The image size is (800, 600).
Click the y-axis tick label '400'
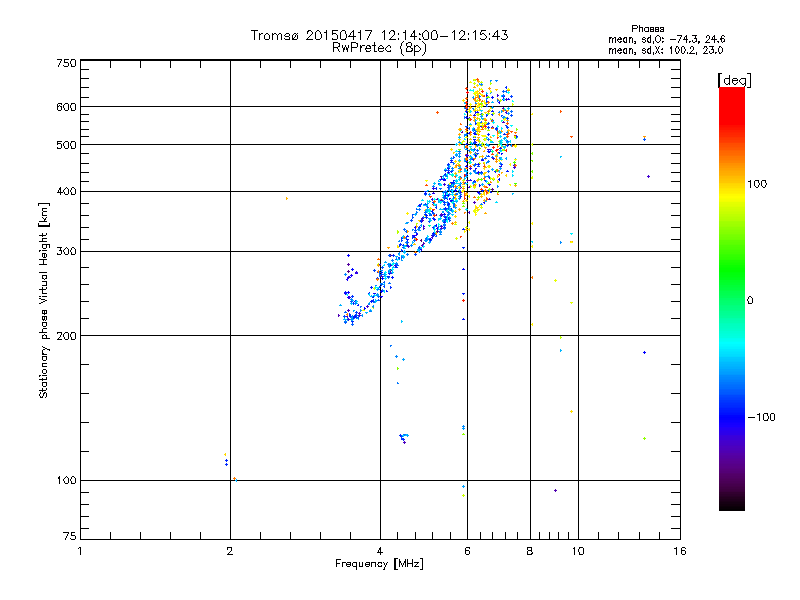point(66,192)
